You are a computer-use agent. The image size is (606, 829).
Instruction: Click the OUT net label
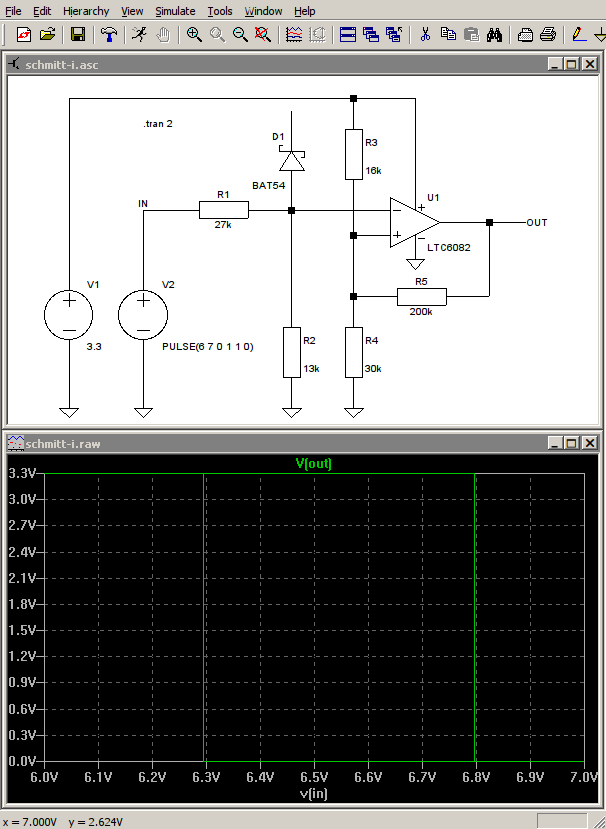tap(537, 223)
